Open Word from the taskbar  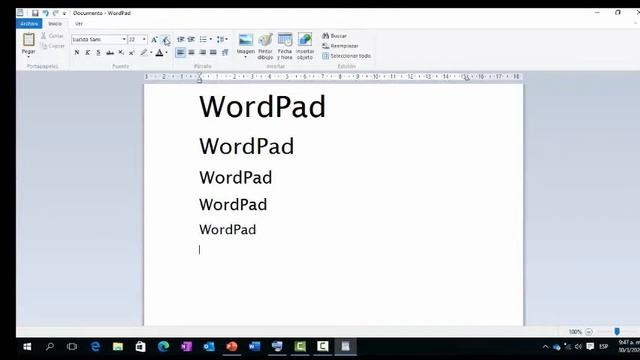pyautogui.click(x=254, y=347)
